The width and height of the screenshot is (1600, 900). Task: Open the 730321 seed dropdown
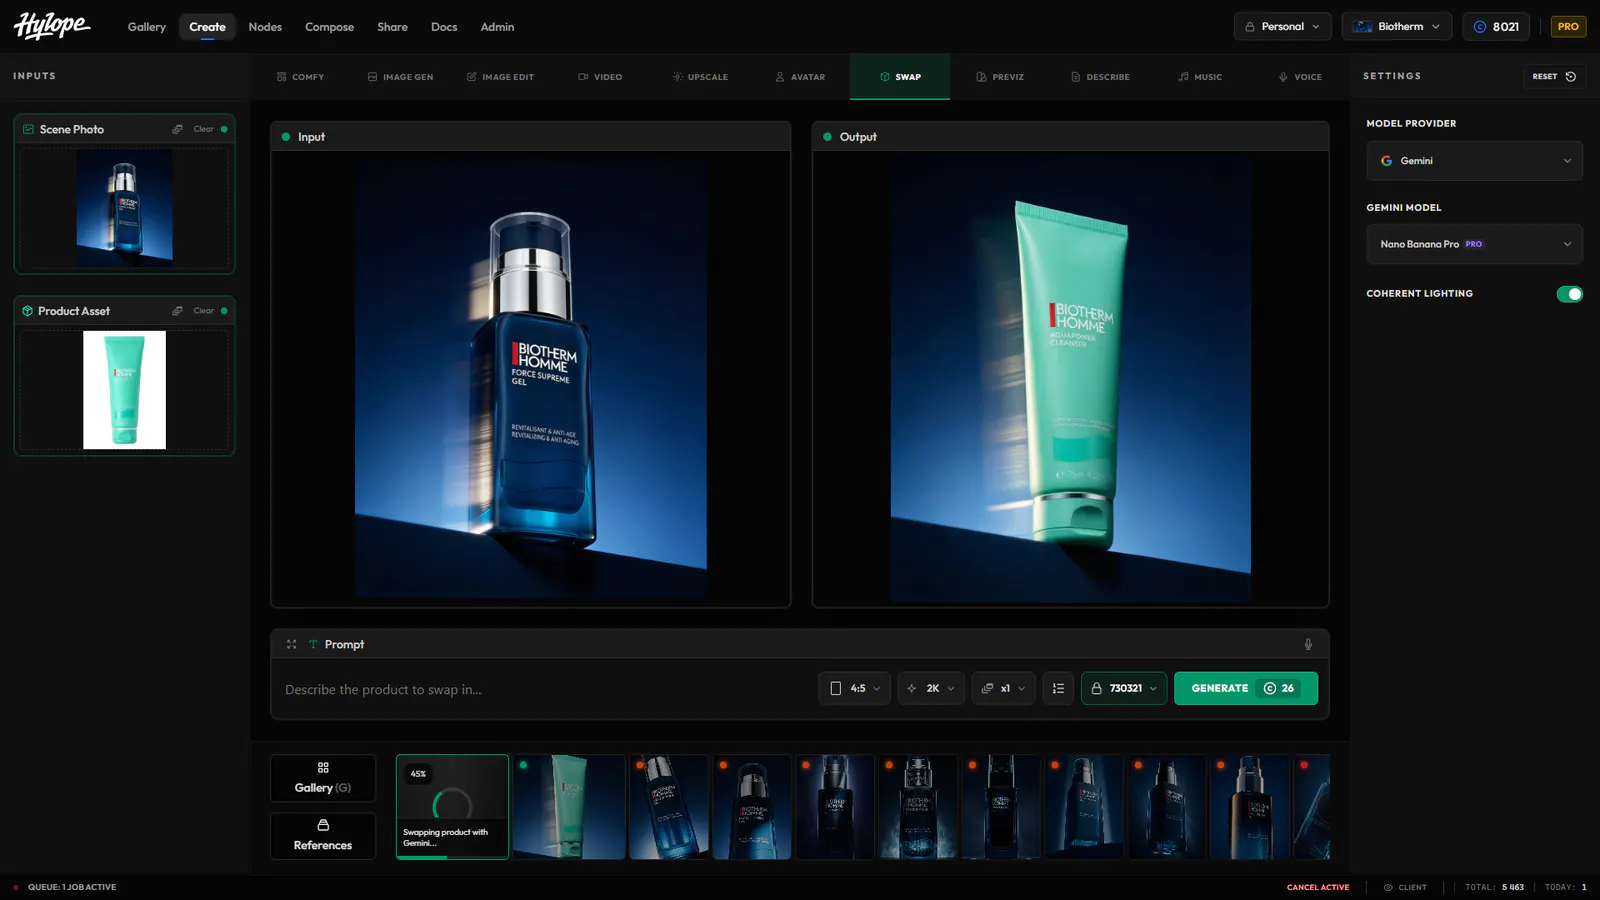coord(1124,688)
